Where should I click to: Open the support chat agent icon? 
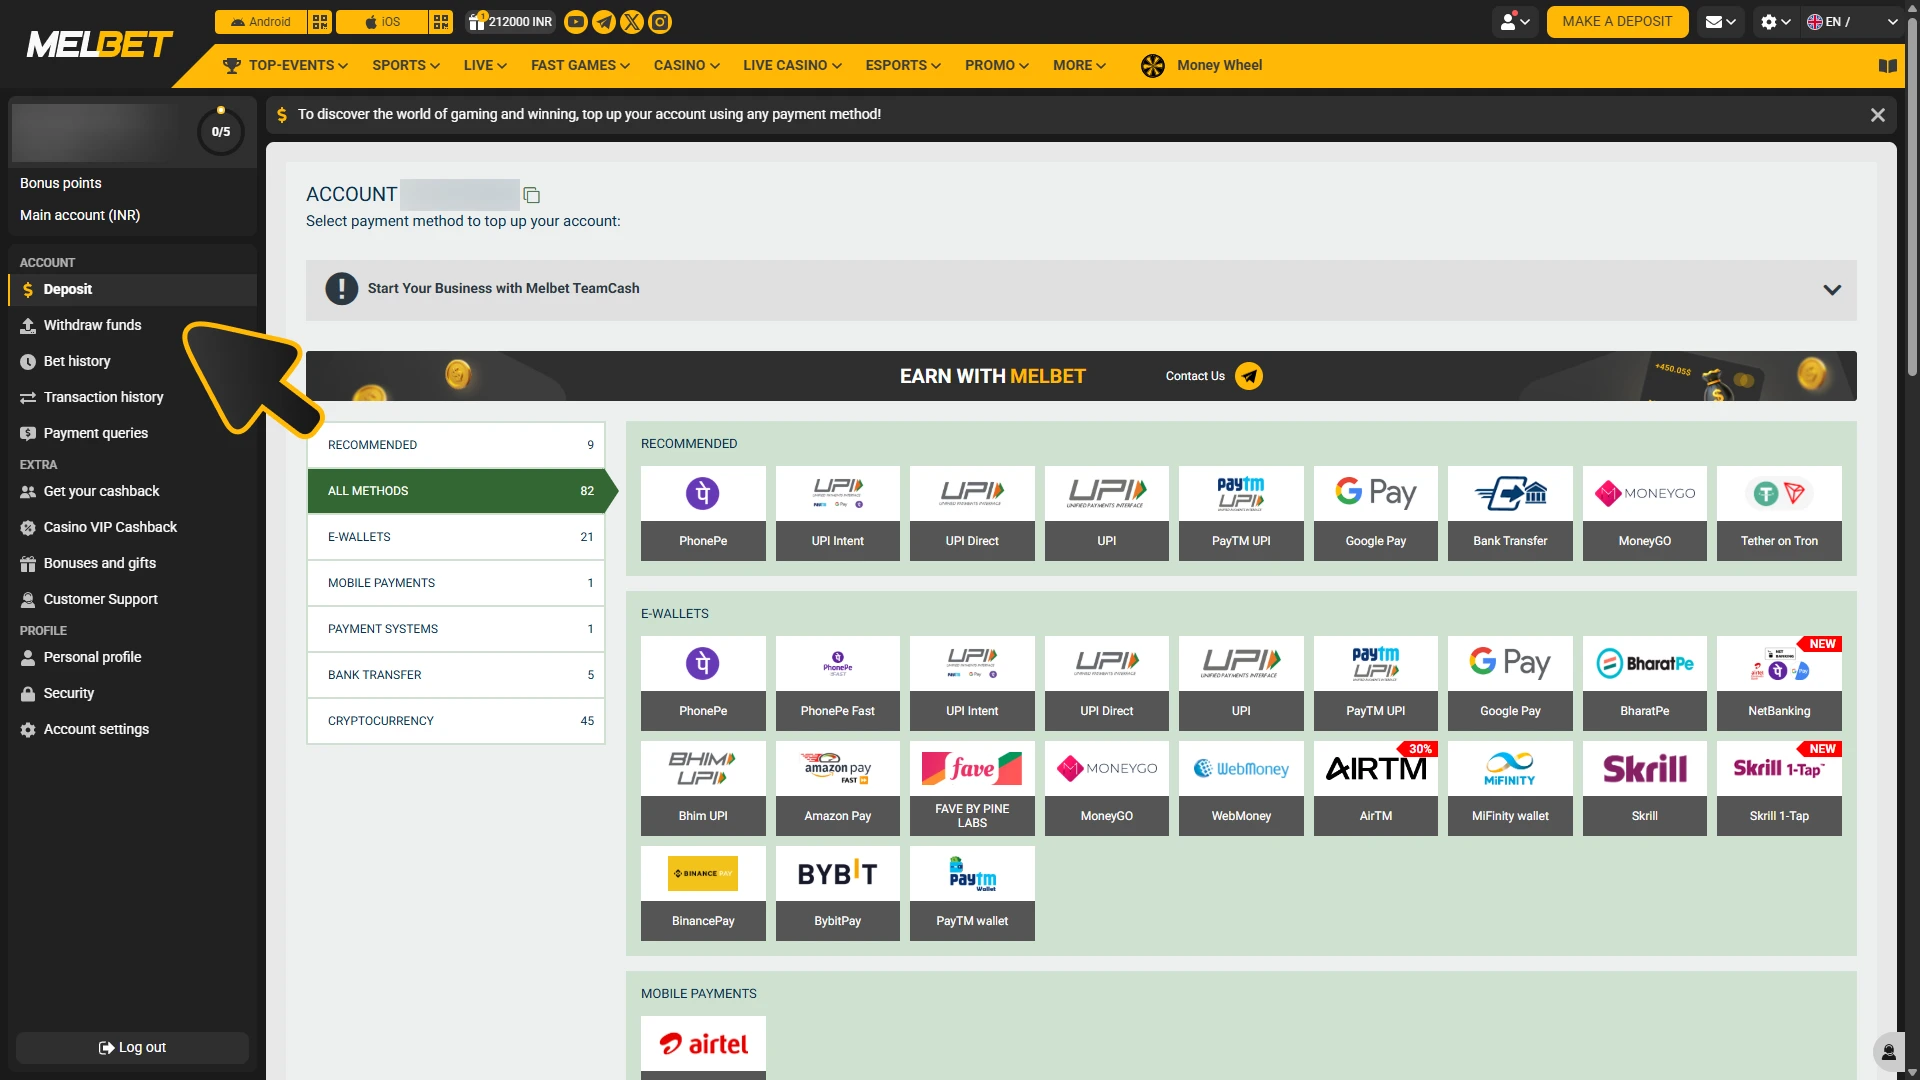1888,1052
